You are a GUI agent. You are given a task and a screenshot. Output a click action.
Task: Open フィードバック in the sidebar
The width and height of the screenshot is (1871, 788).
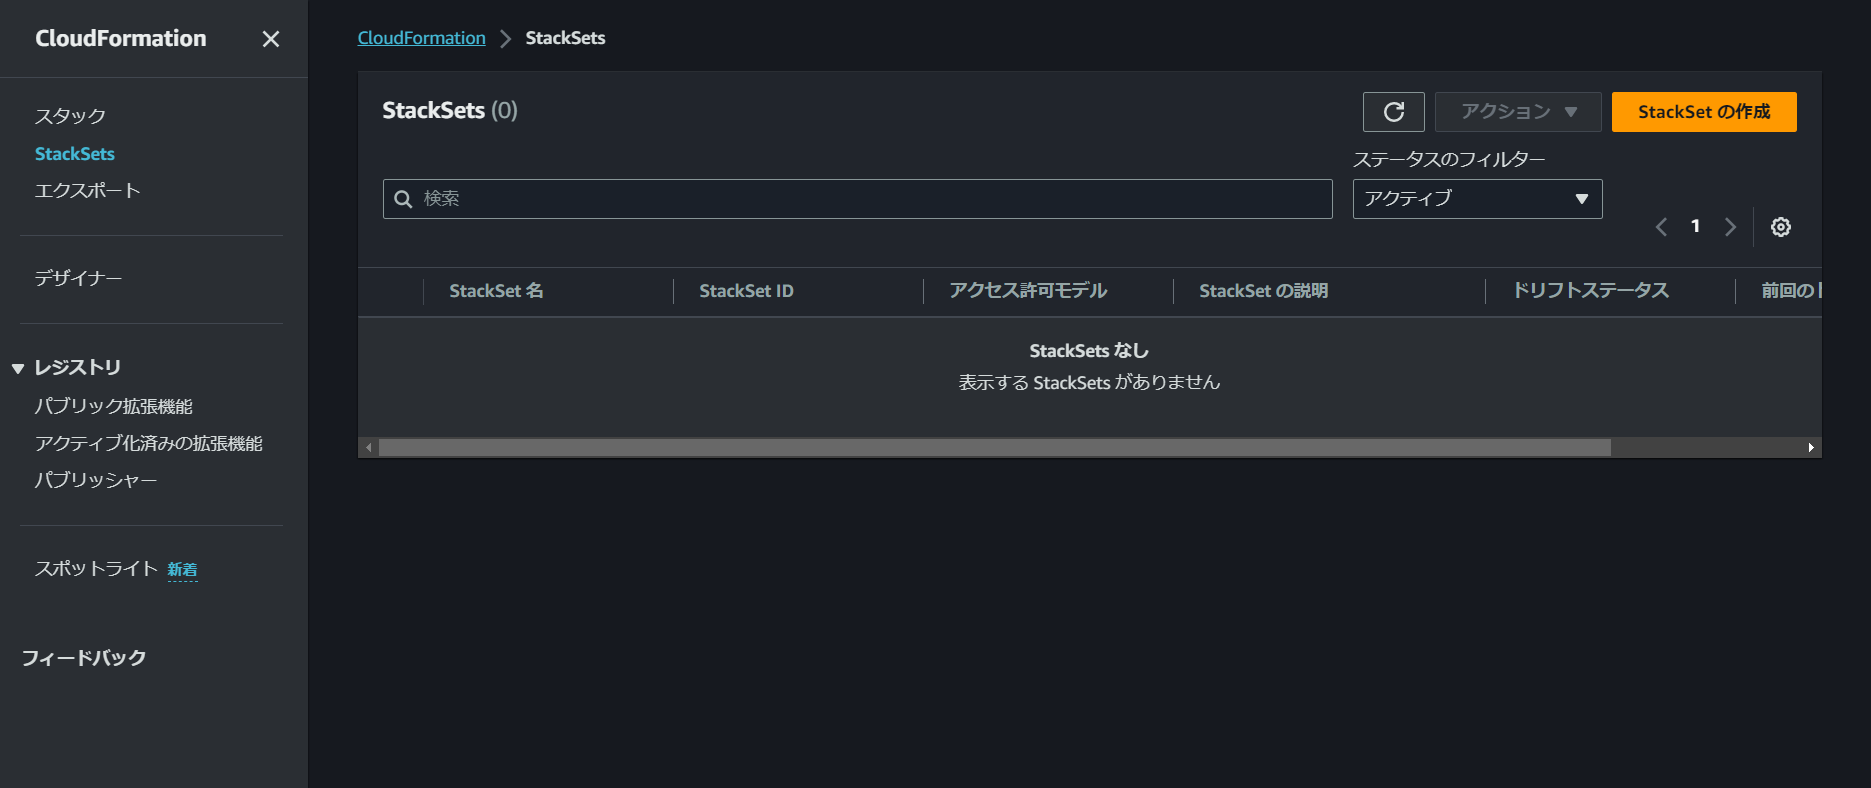pyautogui.click(x=84, y=658)
